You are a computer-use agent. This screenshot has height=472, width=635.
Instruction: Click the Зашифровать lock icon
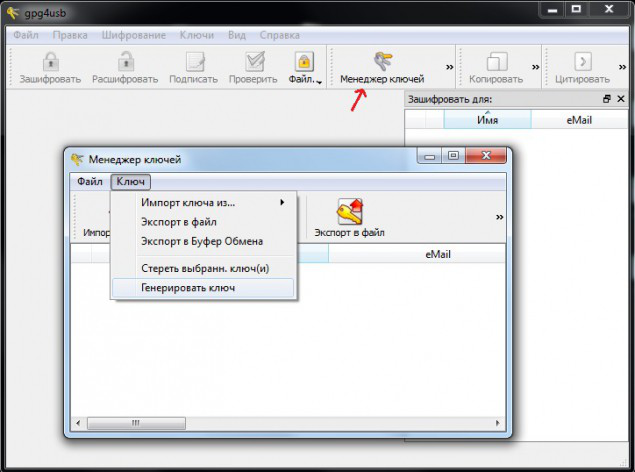coord(51,62)
